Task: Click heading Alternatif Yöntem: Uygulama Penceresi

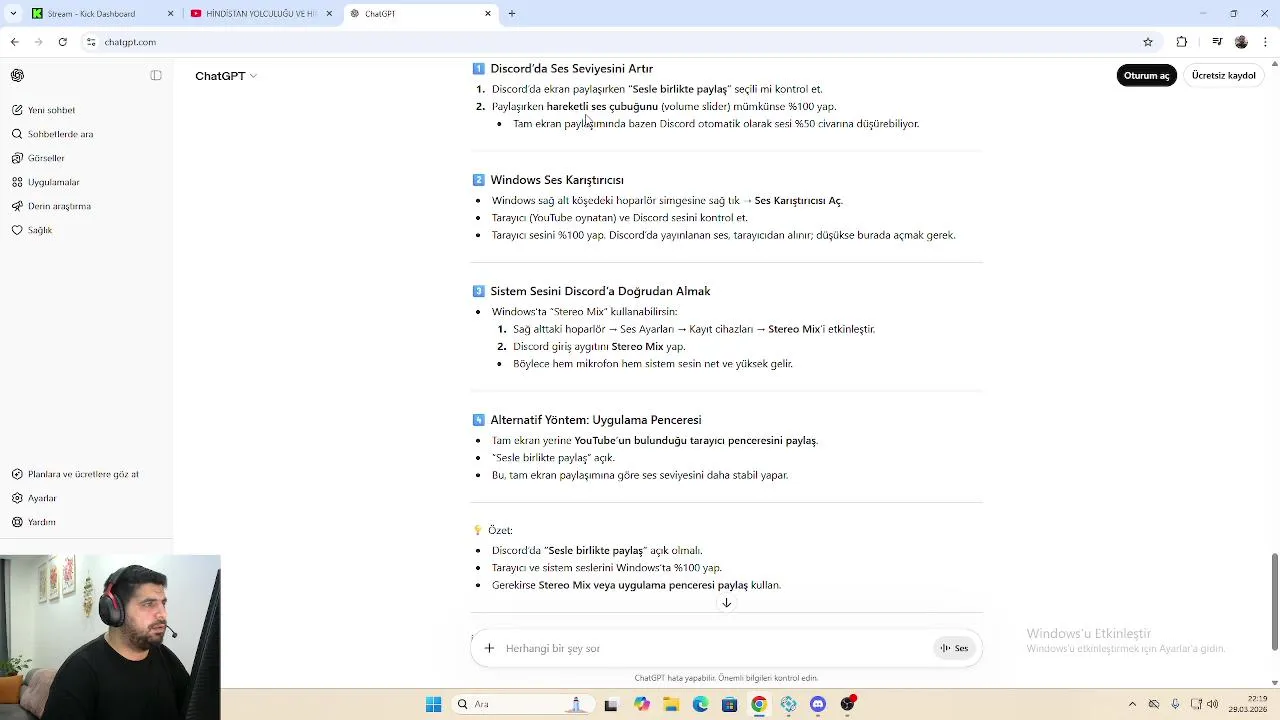Action: click(x=596, y=420)
